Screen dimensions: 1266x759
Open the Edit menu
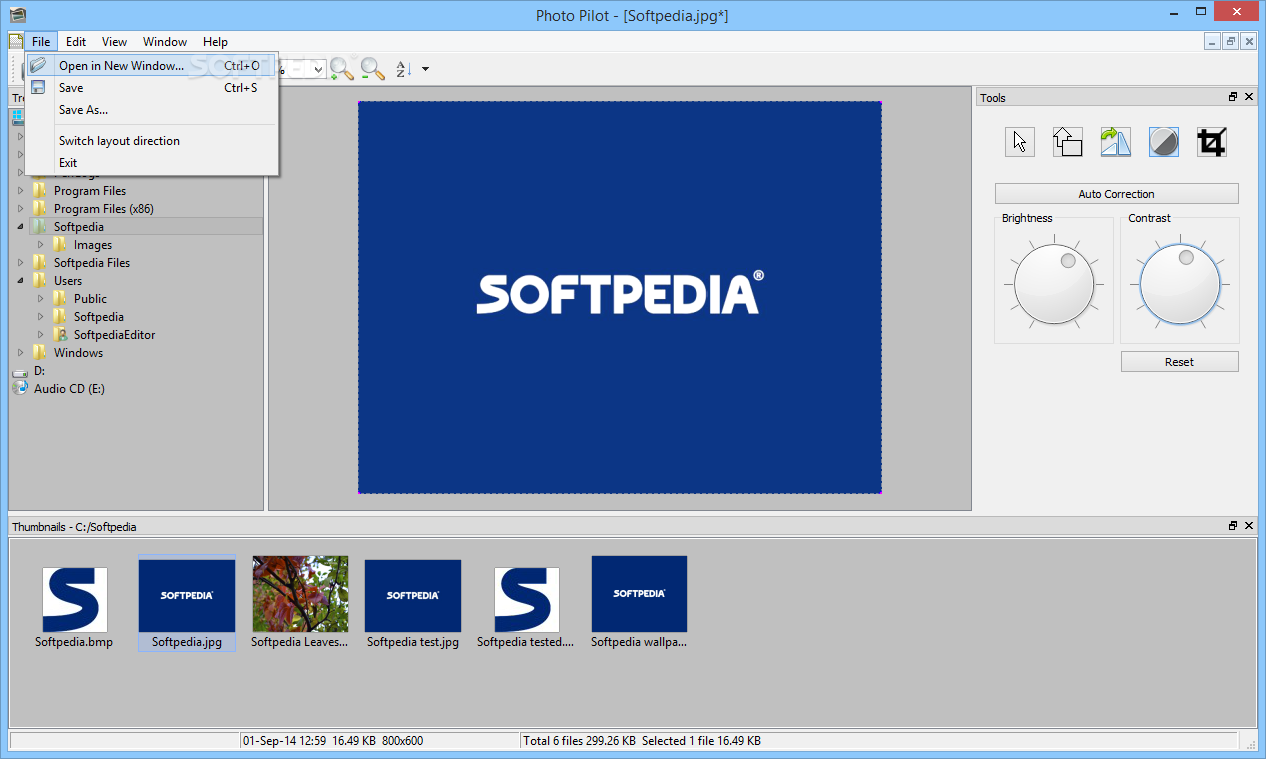(x=76, y=42)
